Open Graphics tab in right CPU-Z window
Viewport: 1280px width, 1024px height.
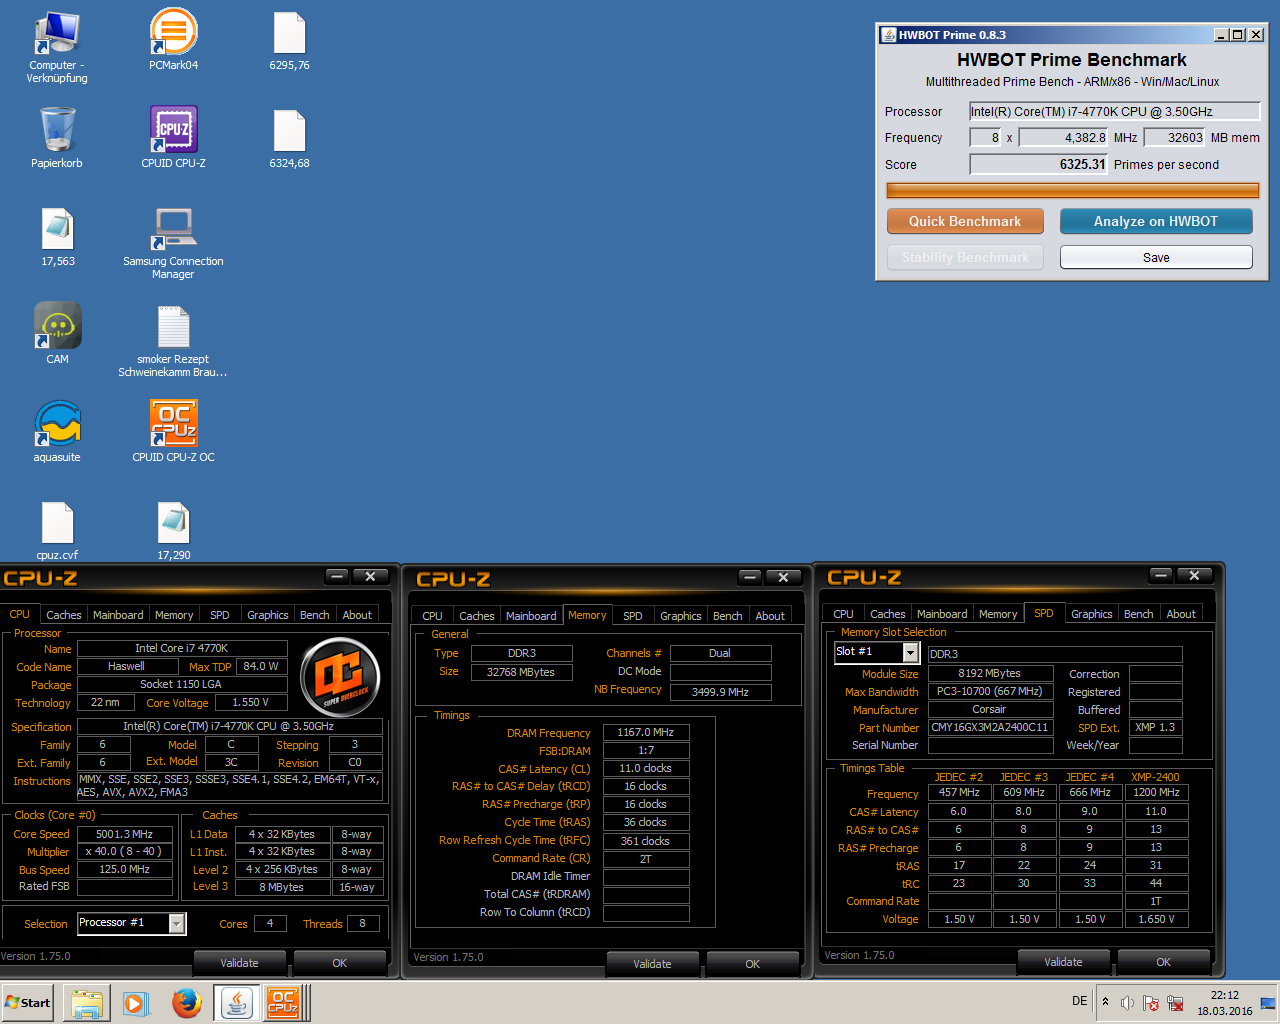point(1092,614)
